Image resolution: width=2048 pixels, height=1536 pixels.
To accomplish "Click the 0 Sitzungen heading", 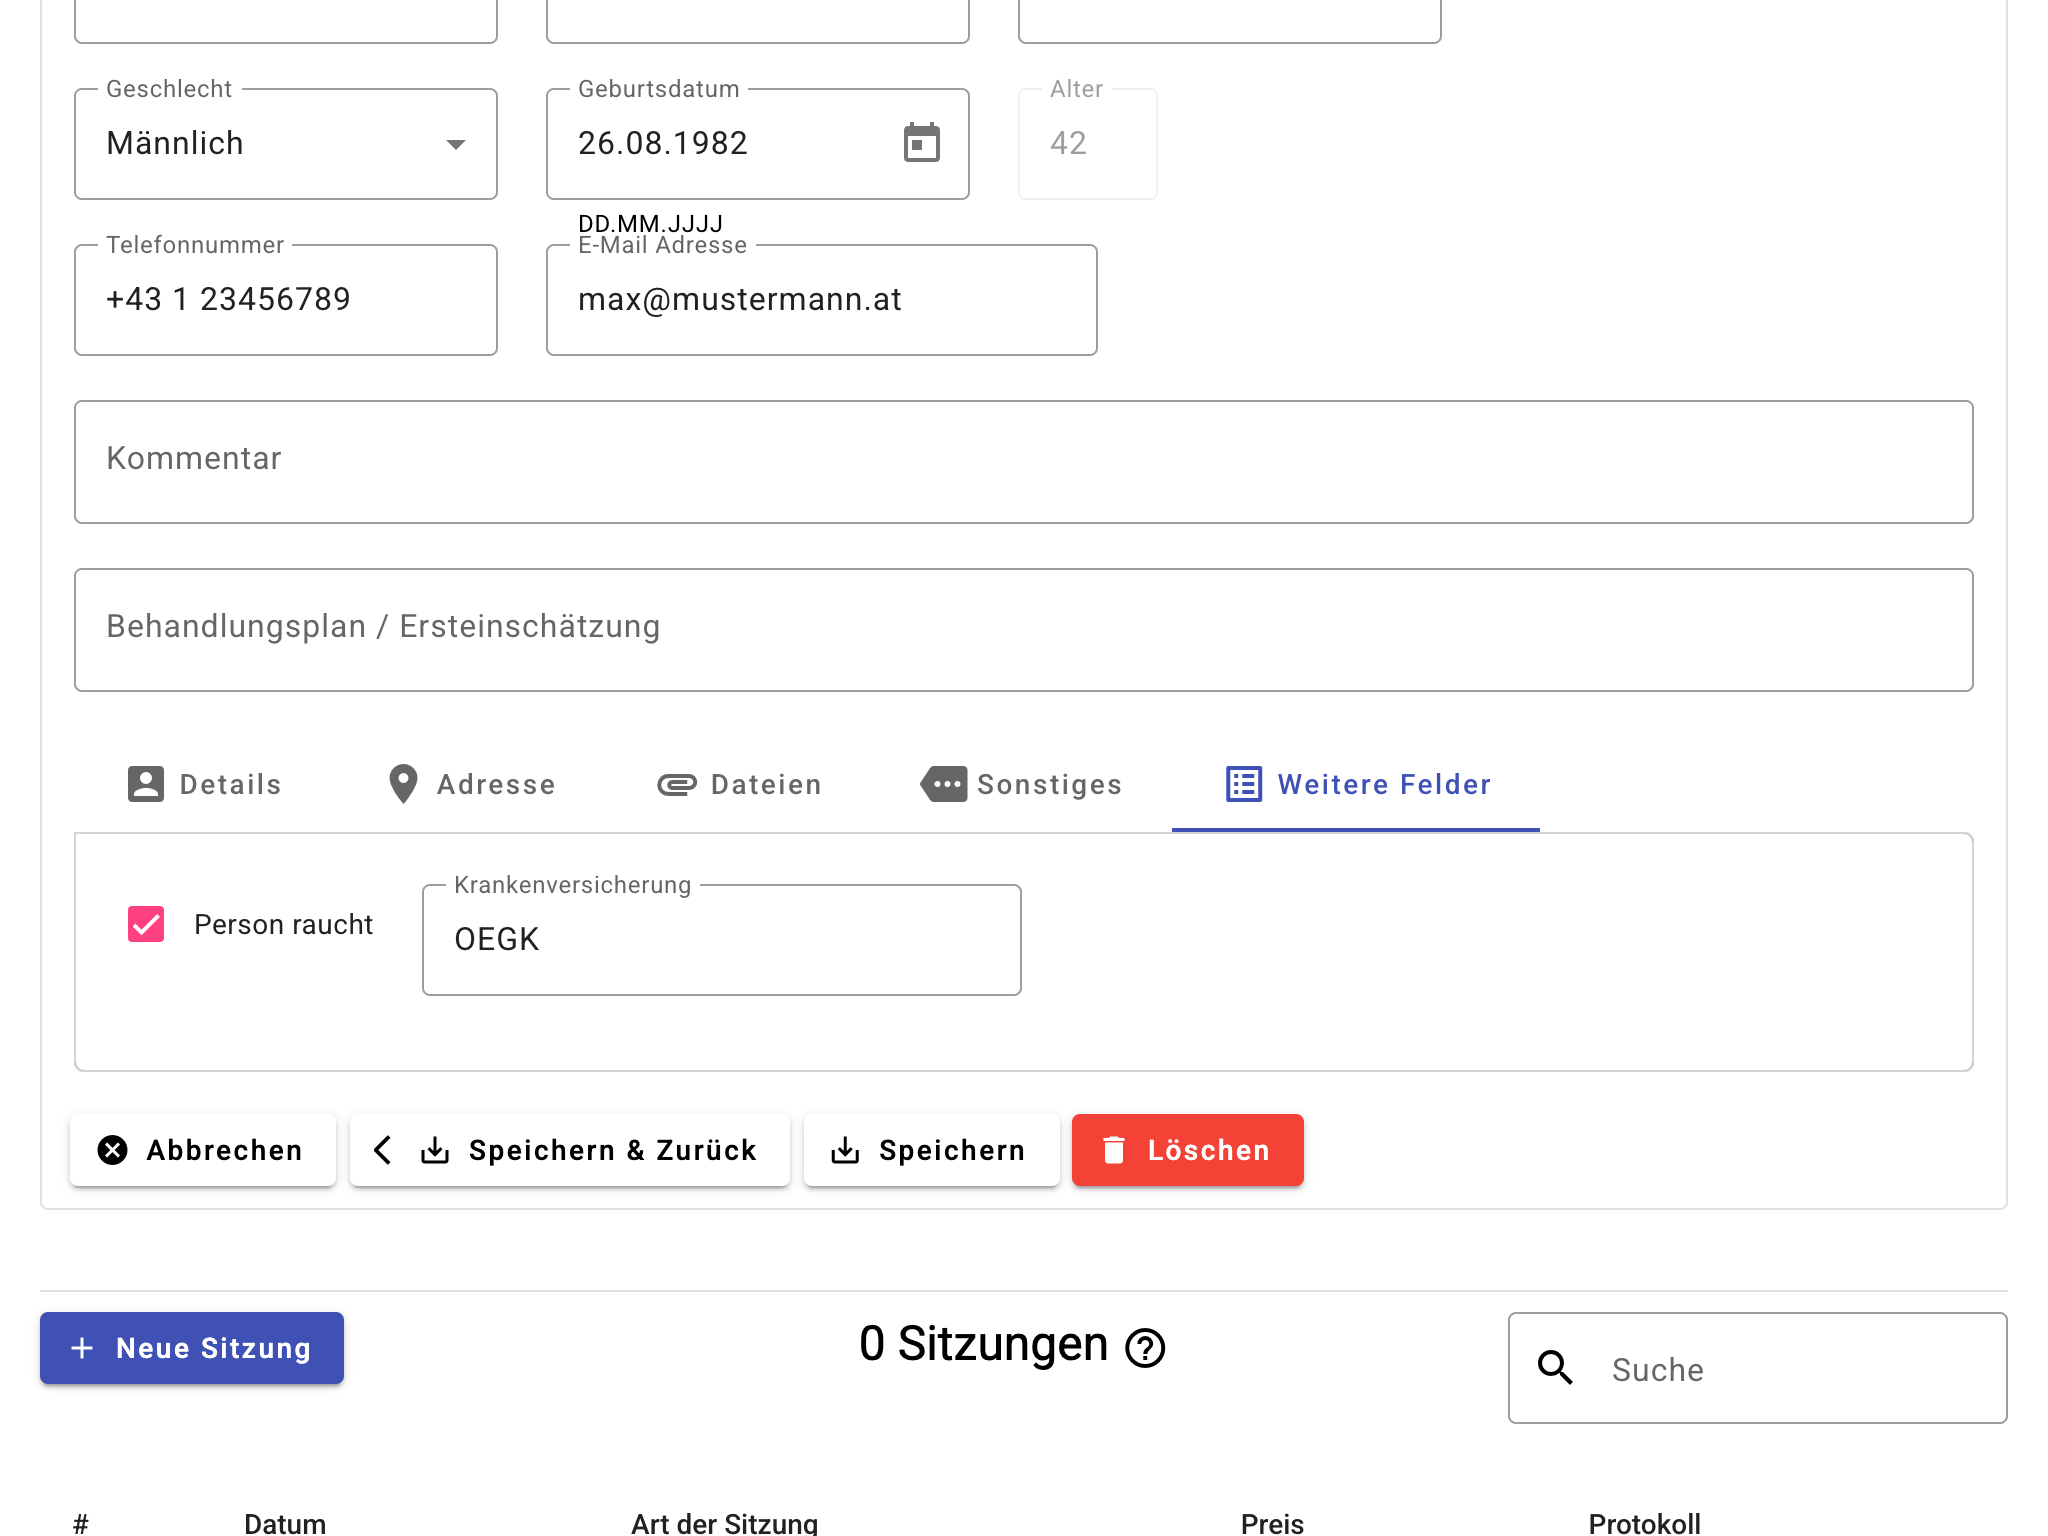I will point(983,1344).
